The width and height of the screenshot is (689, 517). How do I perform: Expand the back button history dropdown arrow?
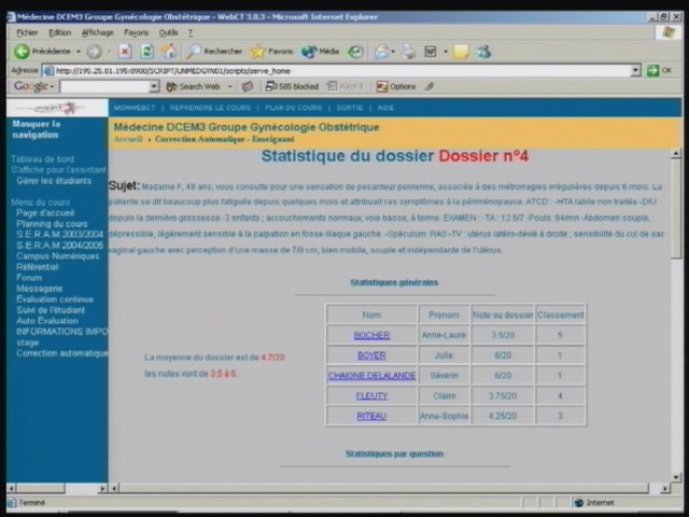pyautogui.click(x=79, y=51)
